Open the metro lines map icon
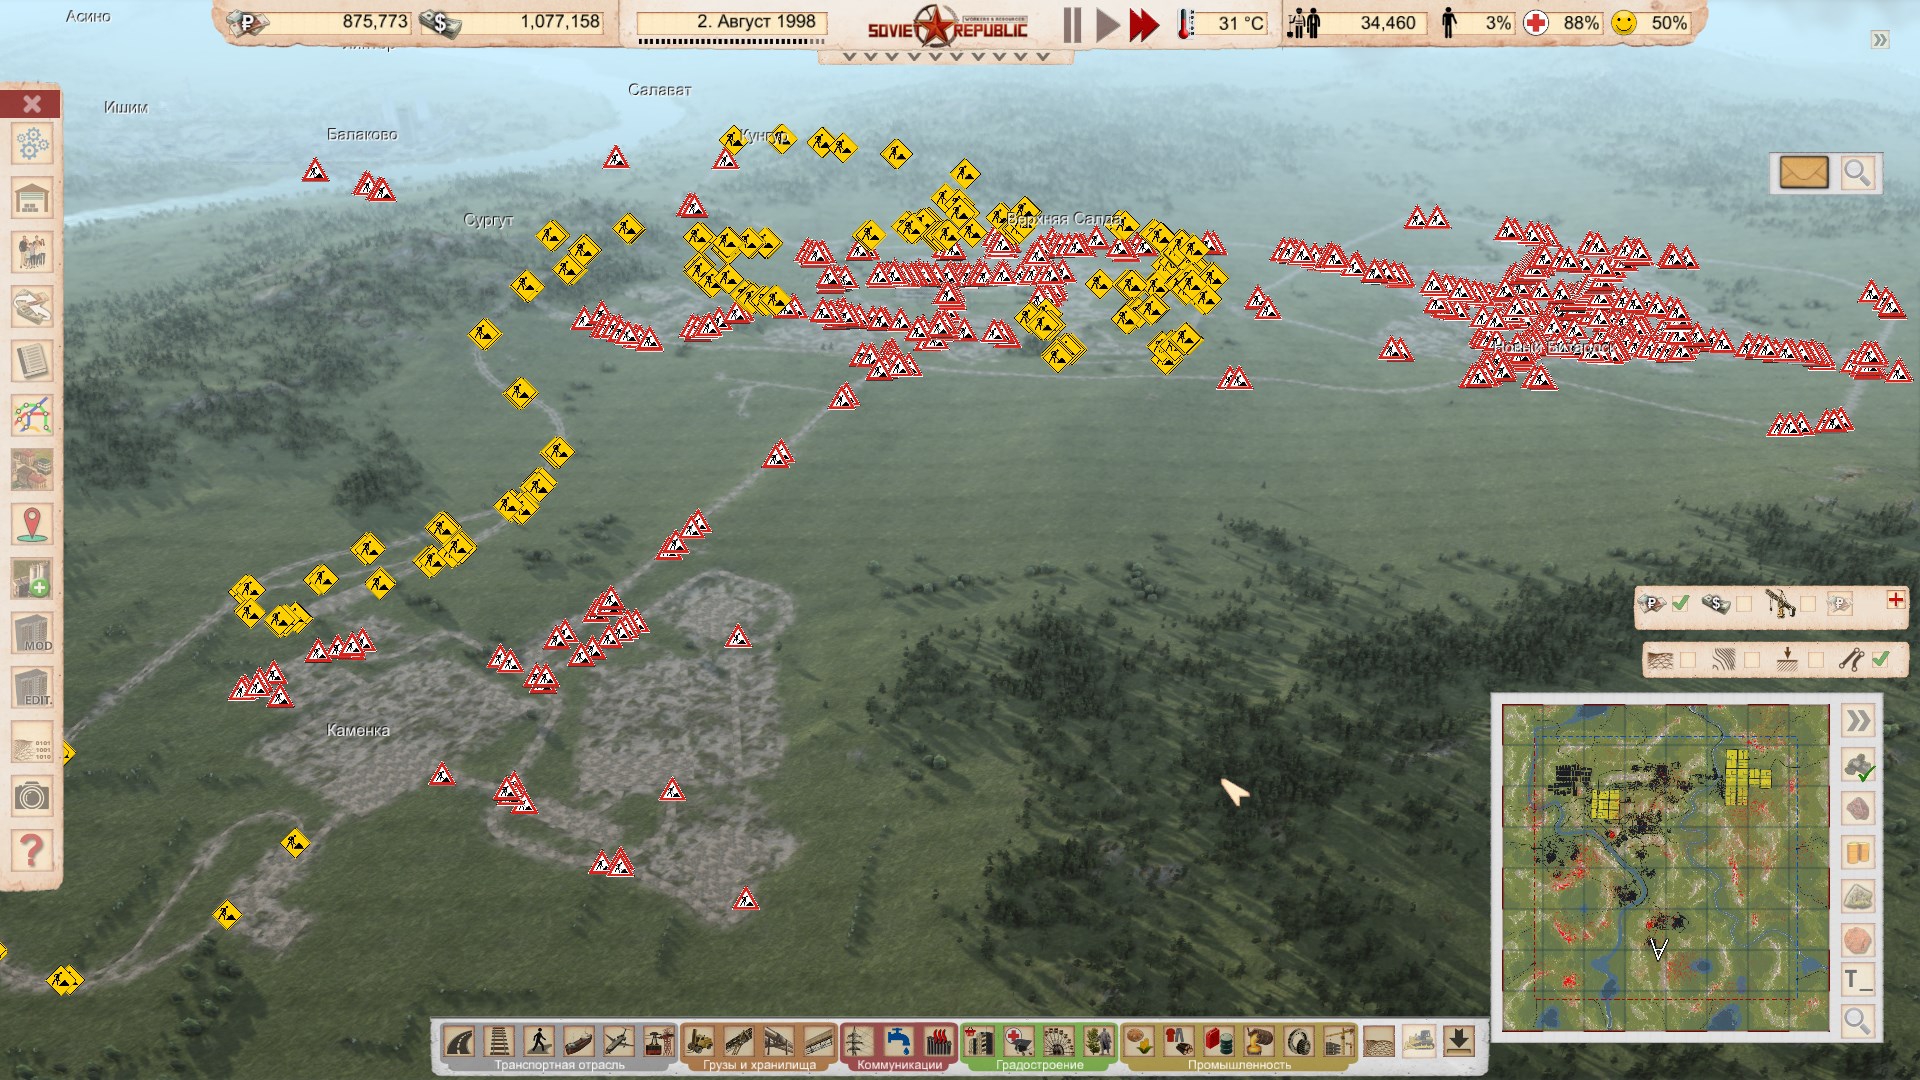Screen dimensions: 1920x1080 (32, 415)
